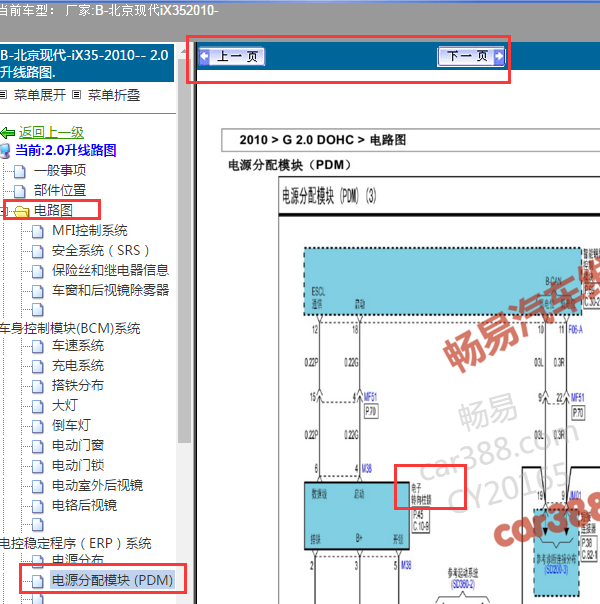Image resolution: width=600 pixels, height=604 pixels.
Task: Click the F06-A connector label
Action: tap(575, 330)
